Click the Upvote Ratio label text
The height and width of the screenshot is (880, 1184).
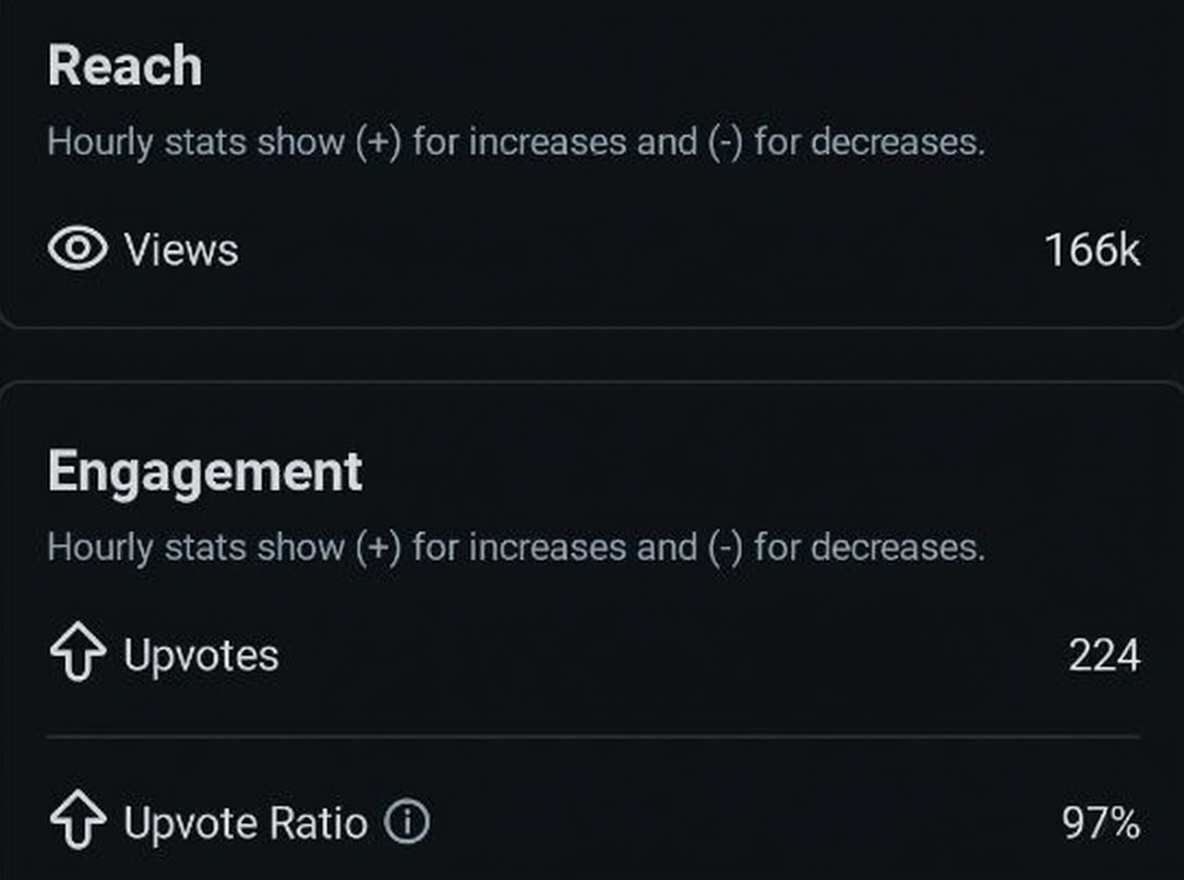[245, 824]
